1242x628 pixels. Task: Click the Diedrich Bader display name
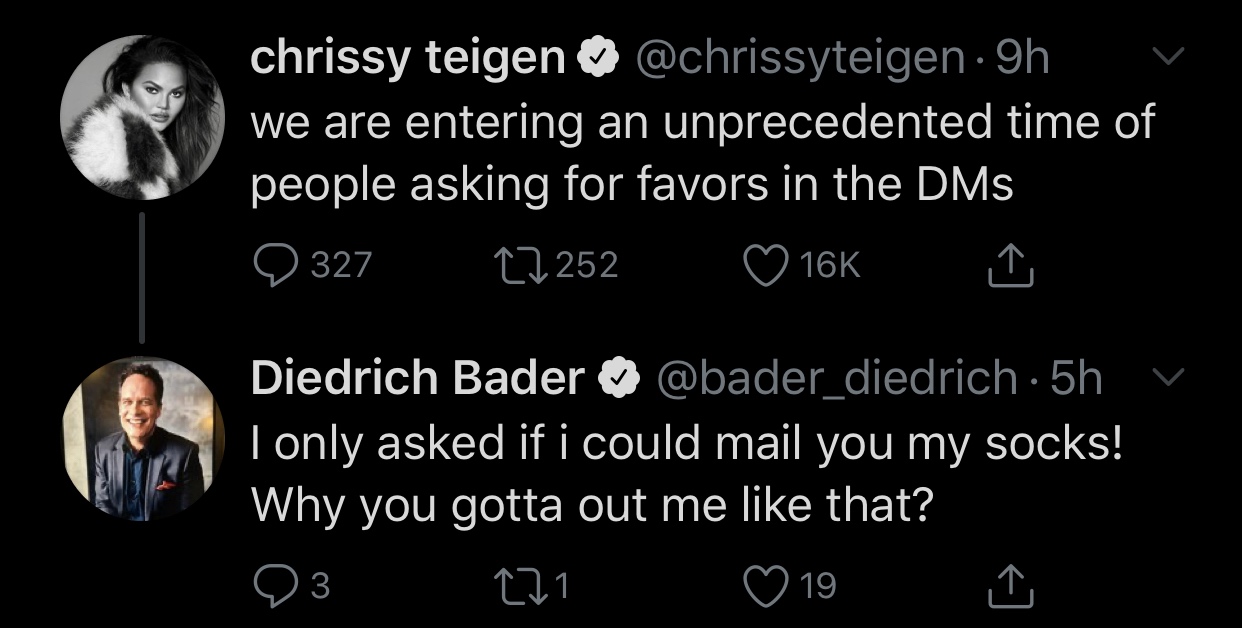(x=417, y=379)
